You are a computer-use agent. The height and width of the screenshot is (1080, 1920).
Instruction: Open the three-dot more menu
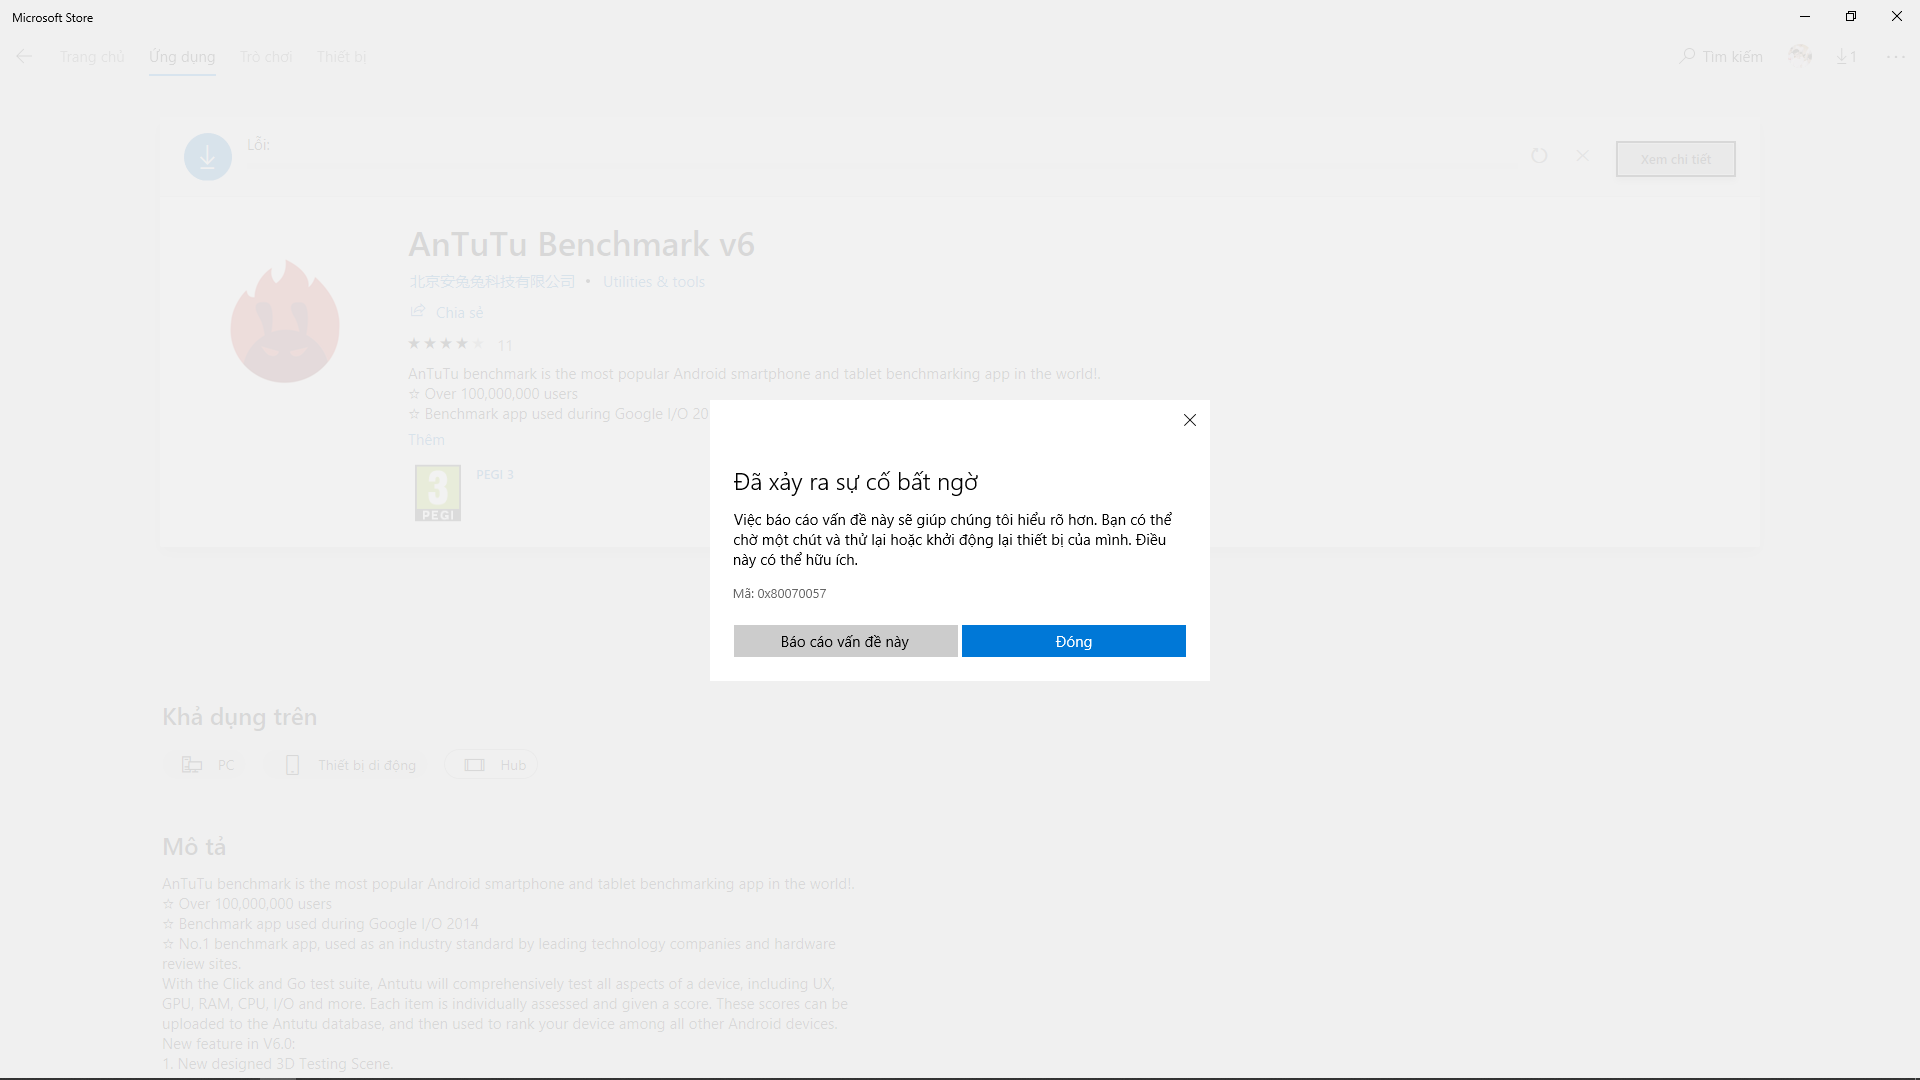pos(1896,57)
